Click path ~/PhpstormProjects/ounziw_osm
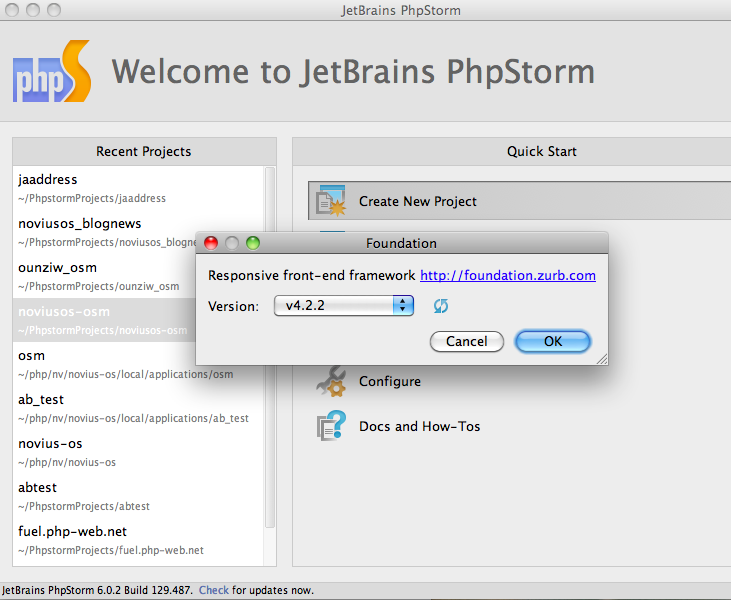Screen dimensions: 731x600 tap(98, 286)
